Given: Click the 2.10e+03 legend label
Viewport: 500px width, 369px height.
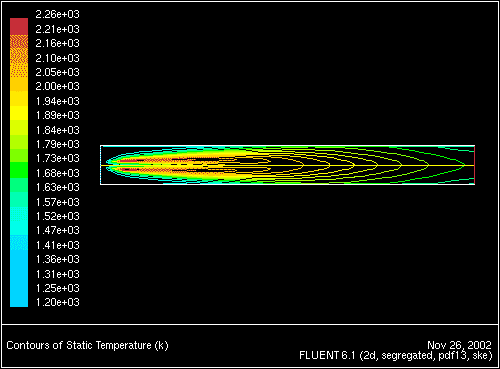Looking at the screenshot, I should pos(57,58).
